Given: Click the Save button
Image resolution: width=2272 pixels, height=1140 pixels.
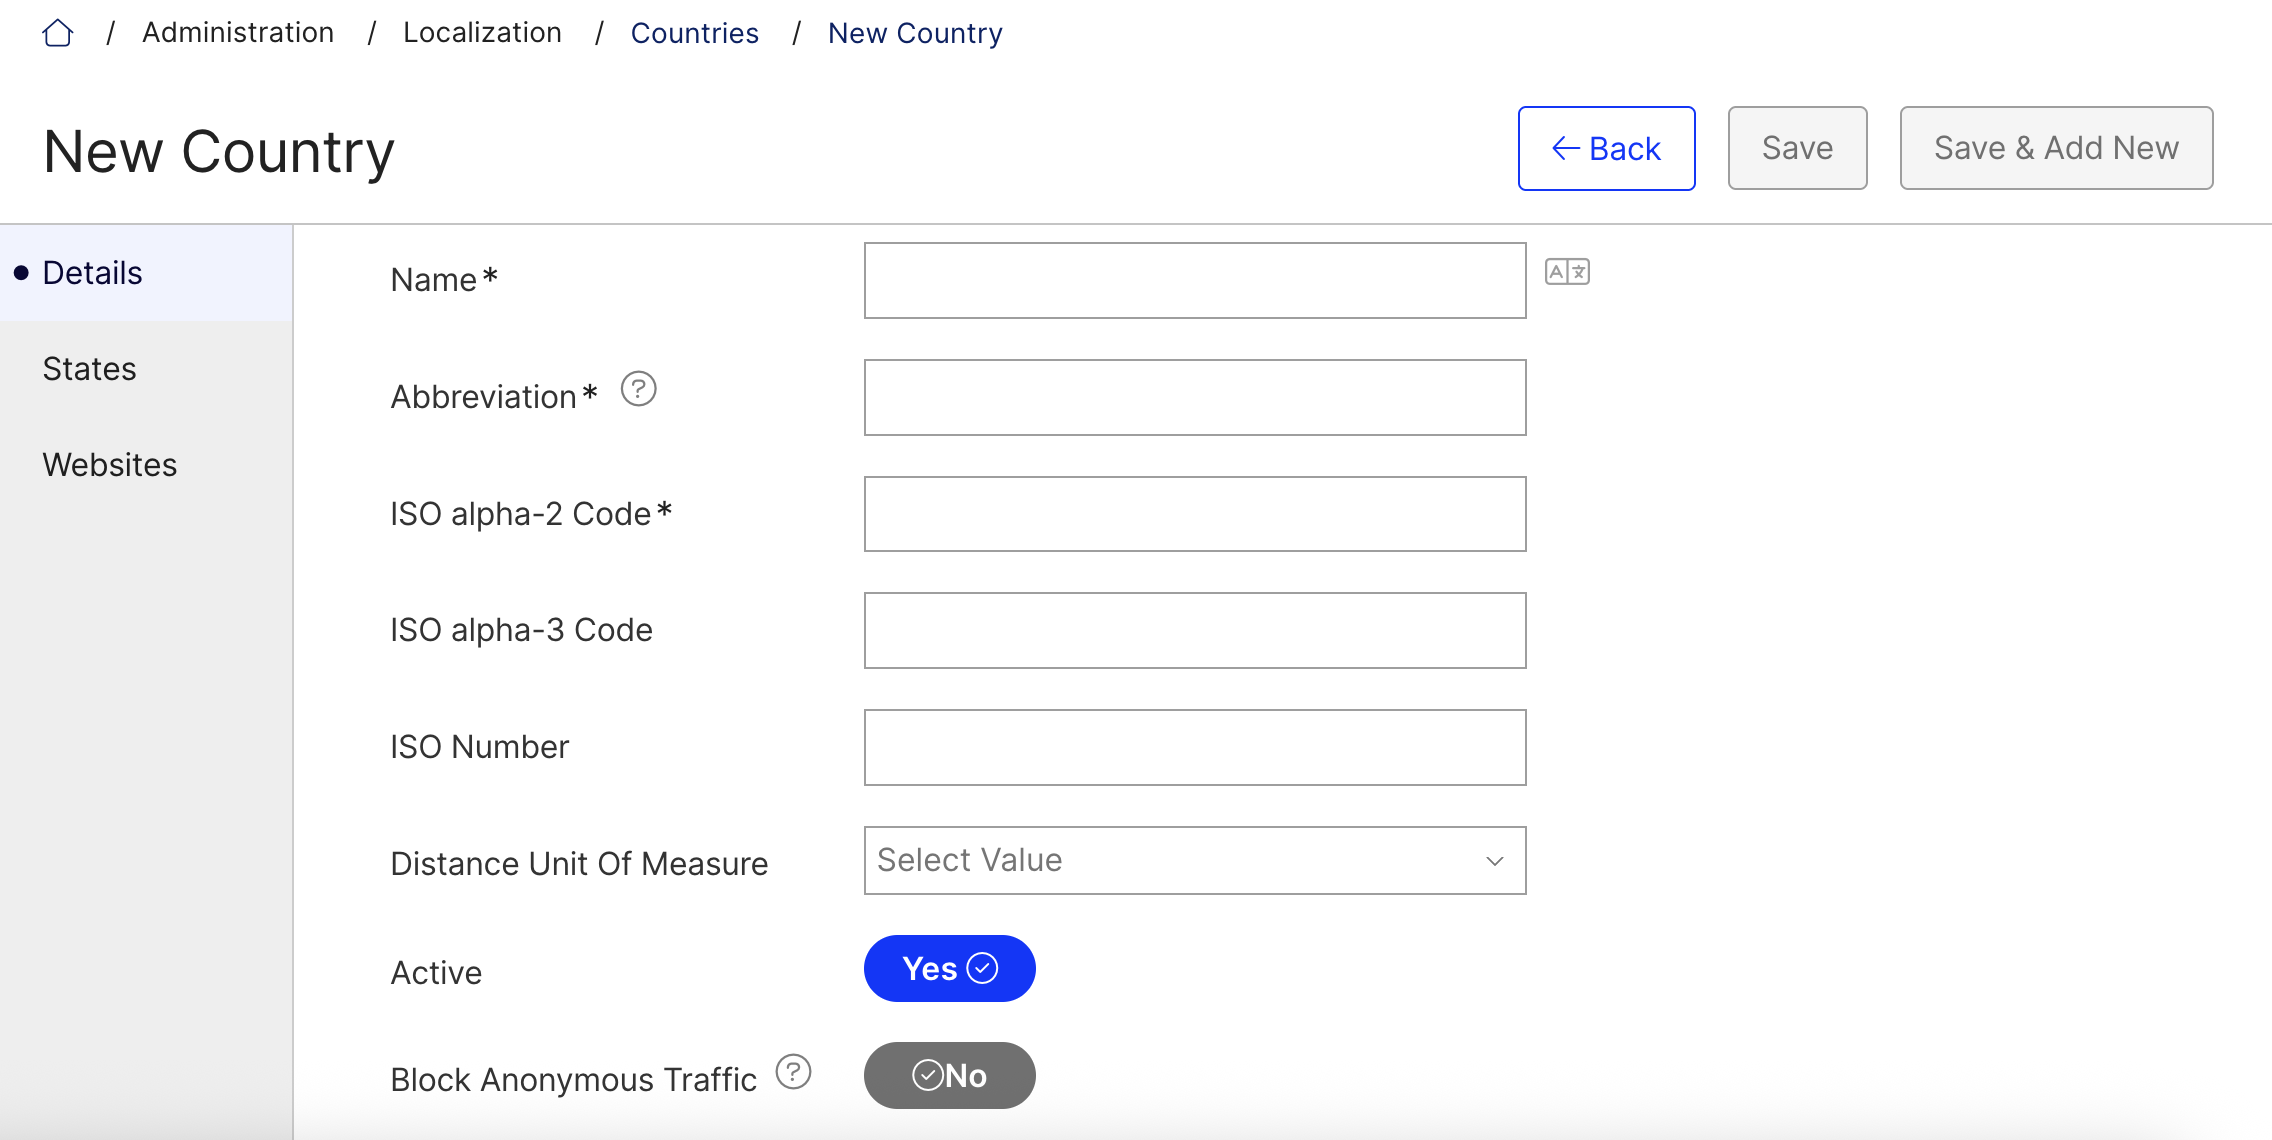Looking at the screenshot, I should coord(1796,147).
